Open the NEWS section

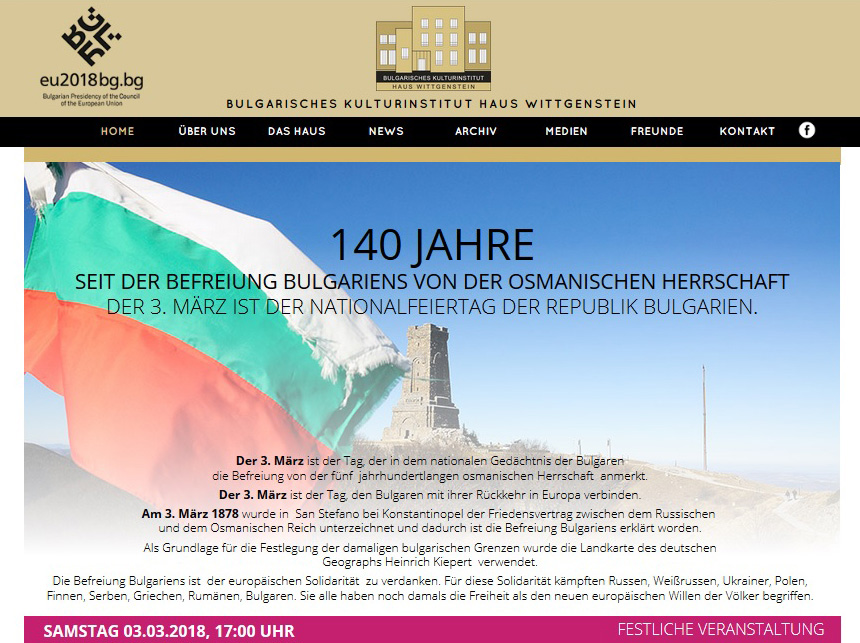[386, 131]
